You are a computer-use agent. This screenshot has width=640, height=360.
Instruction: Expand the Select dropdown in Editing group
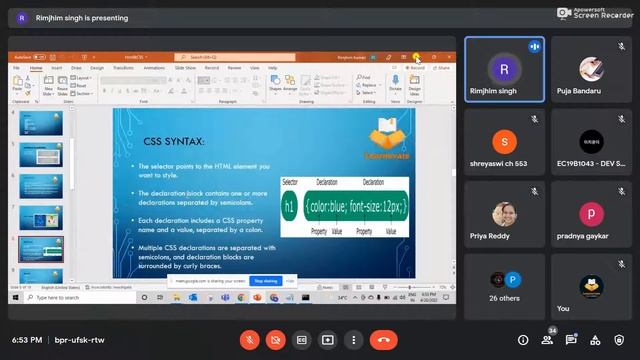(366, 93)
